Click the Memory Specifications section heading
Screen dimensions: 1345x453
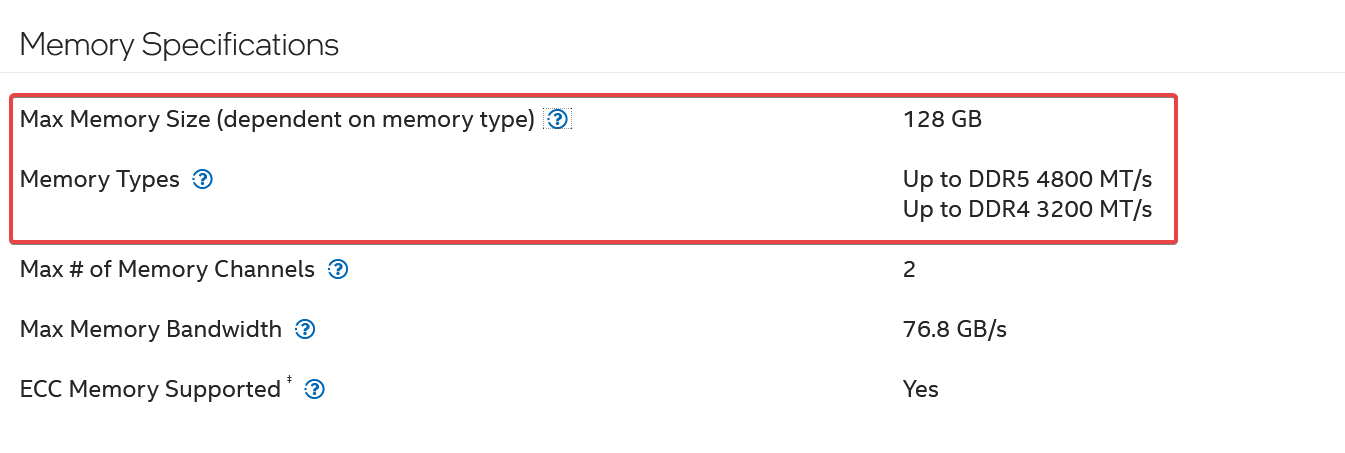tap(179, 45)
